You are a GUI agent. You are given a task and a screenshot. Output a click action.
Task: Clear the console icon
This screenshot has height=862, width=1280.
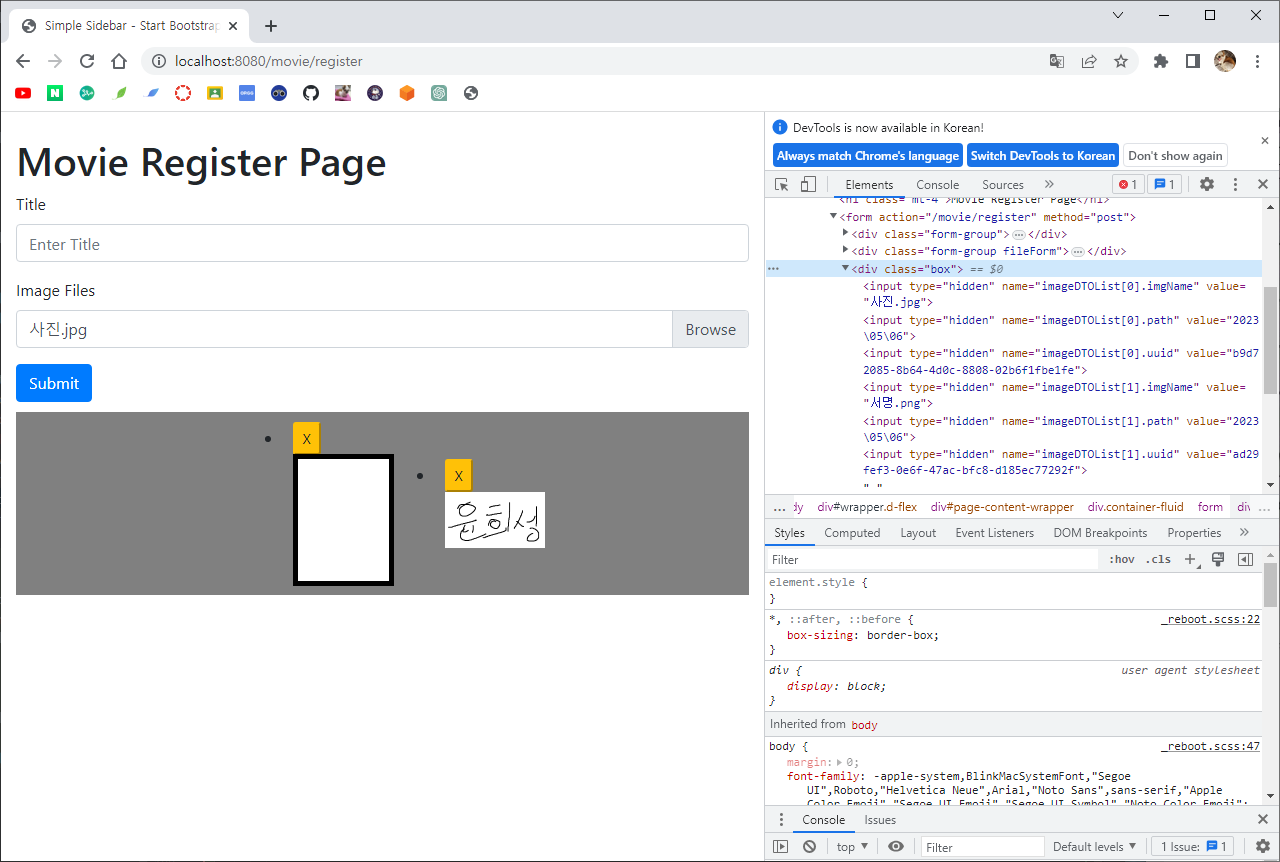pyautogui.click(x=809, y=847)
